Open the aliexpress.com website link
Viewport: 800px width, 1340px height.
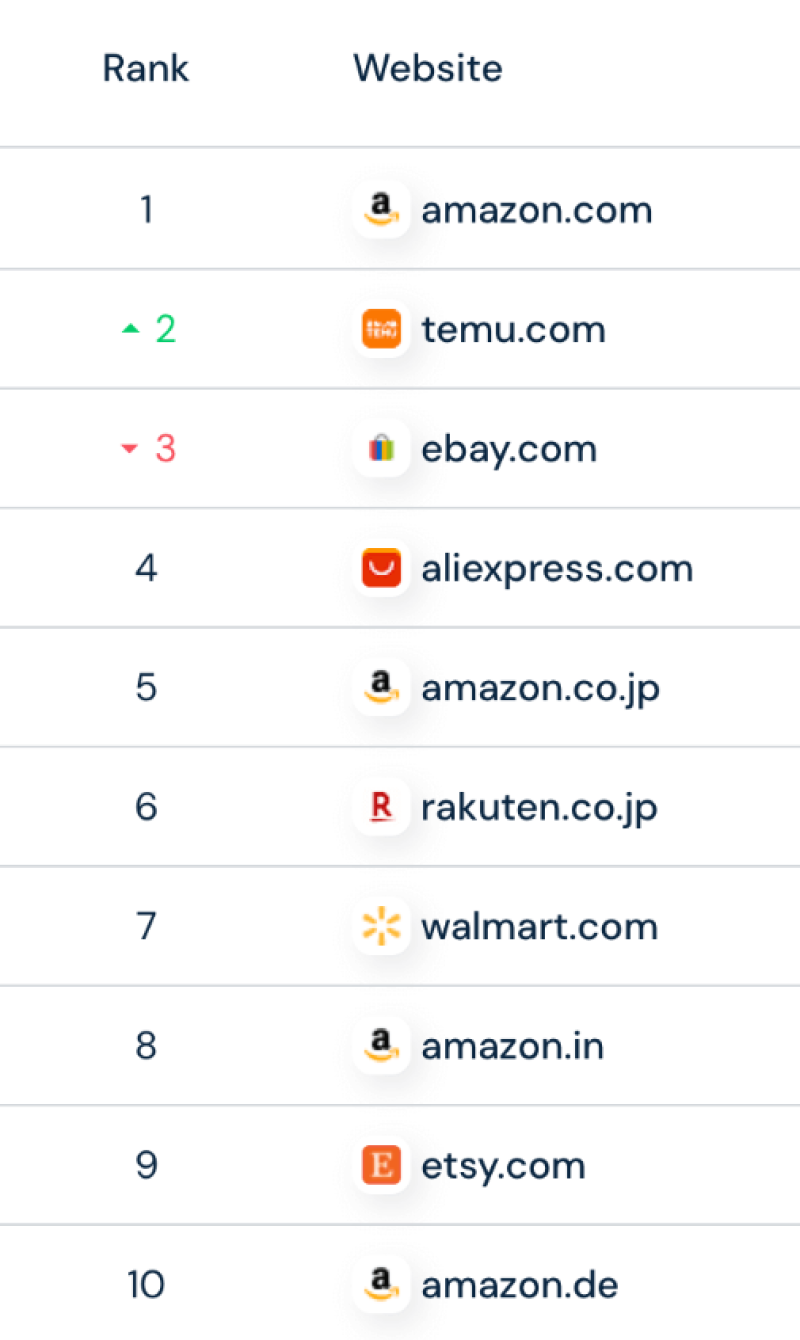coord(557,568)
